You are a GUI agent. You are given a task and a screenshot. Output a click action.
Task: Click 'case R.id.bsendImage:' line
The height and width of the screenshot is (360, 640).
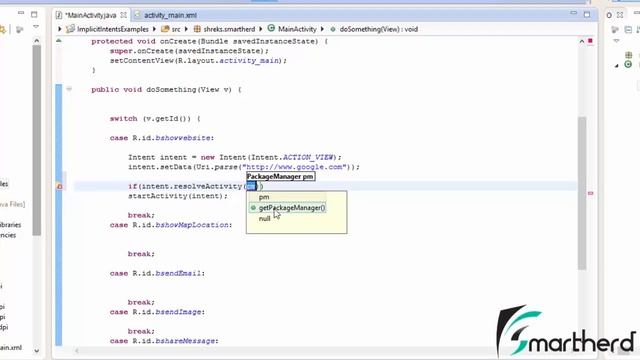tap(157, 312)
